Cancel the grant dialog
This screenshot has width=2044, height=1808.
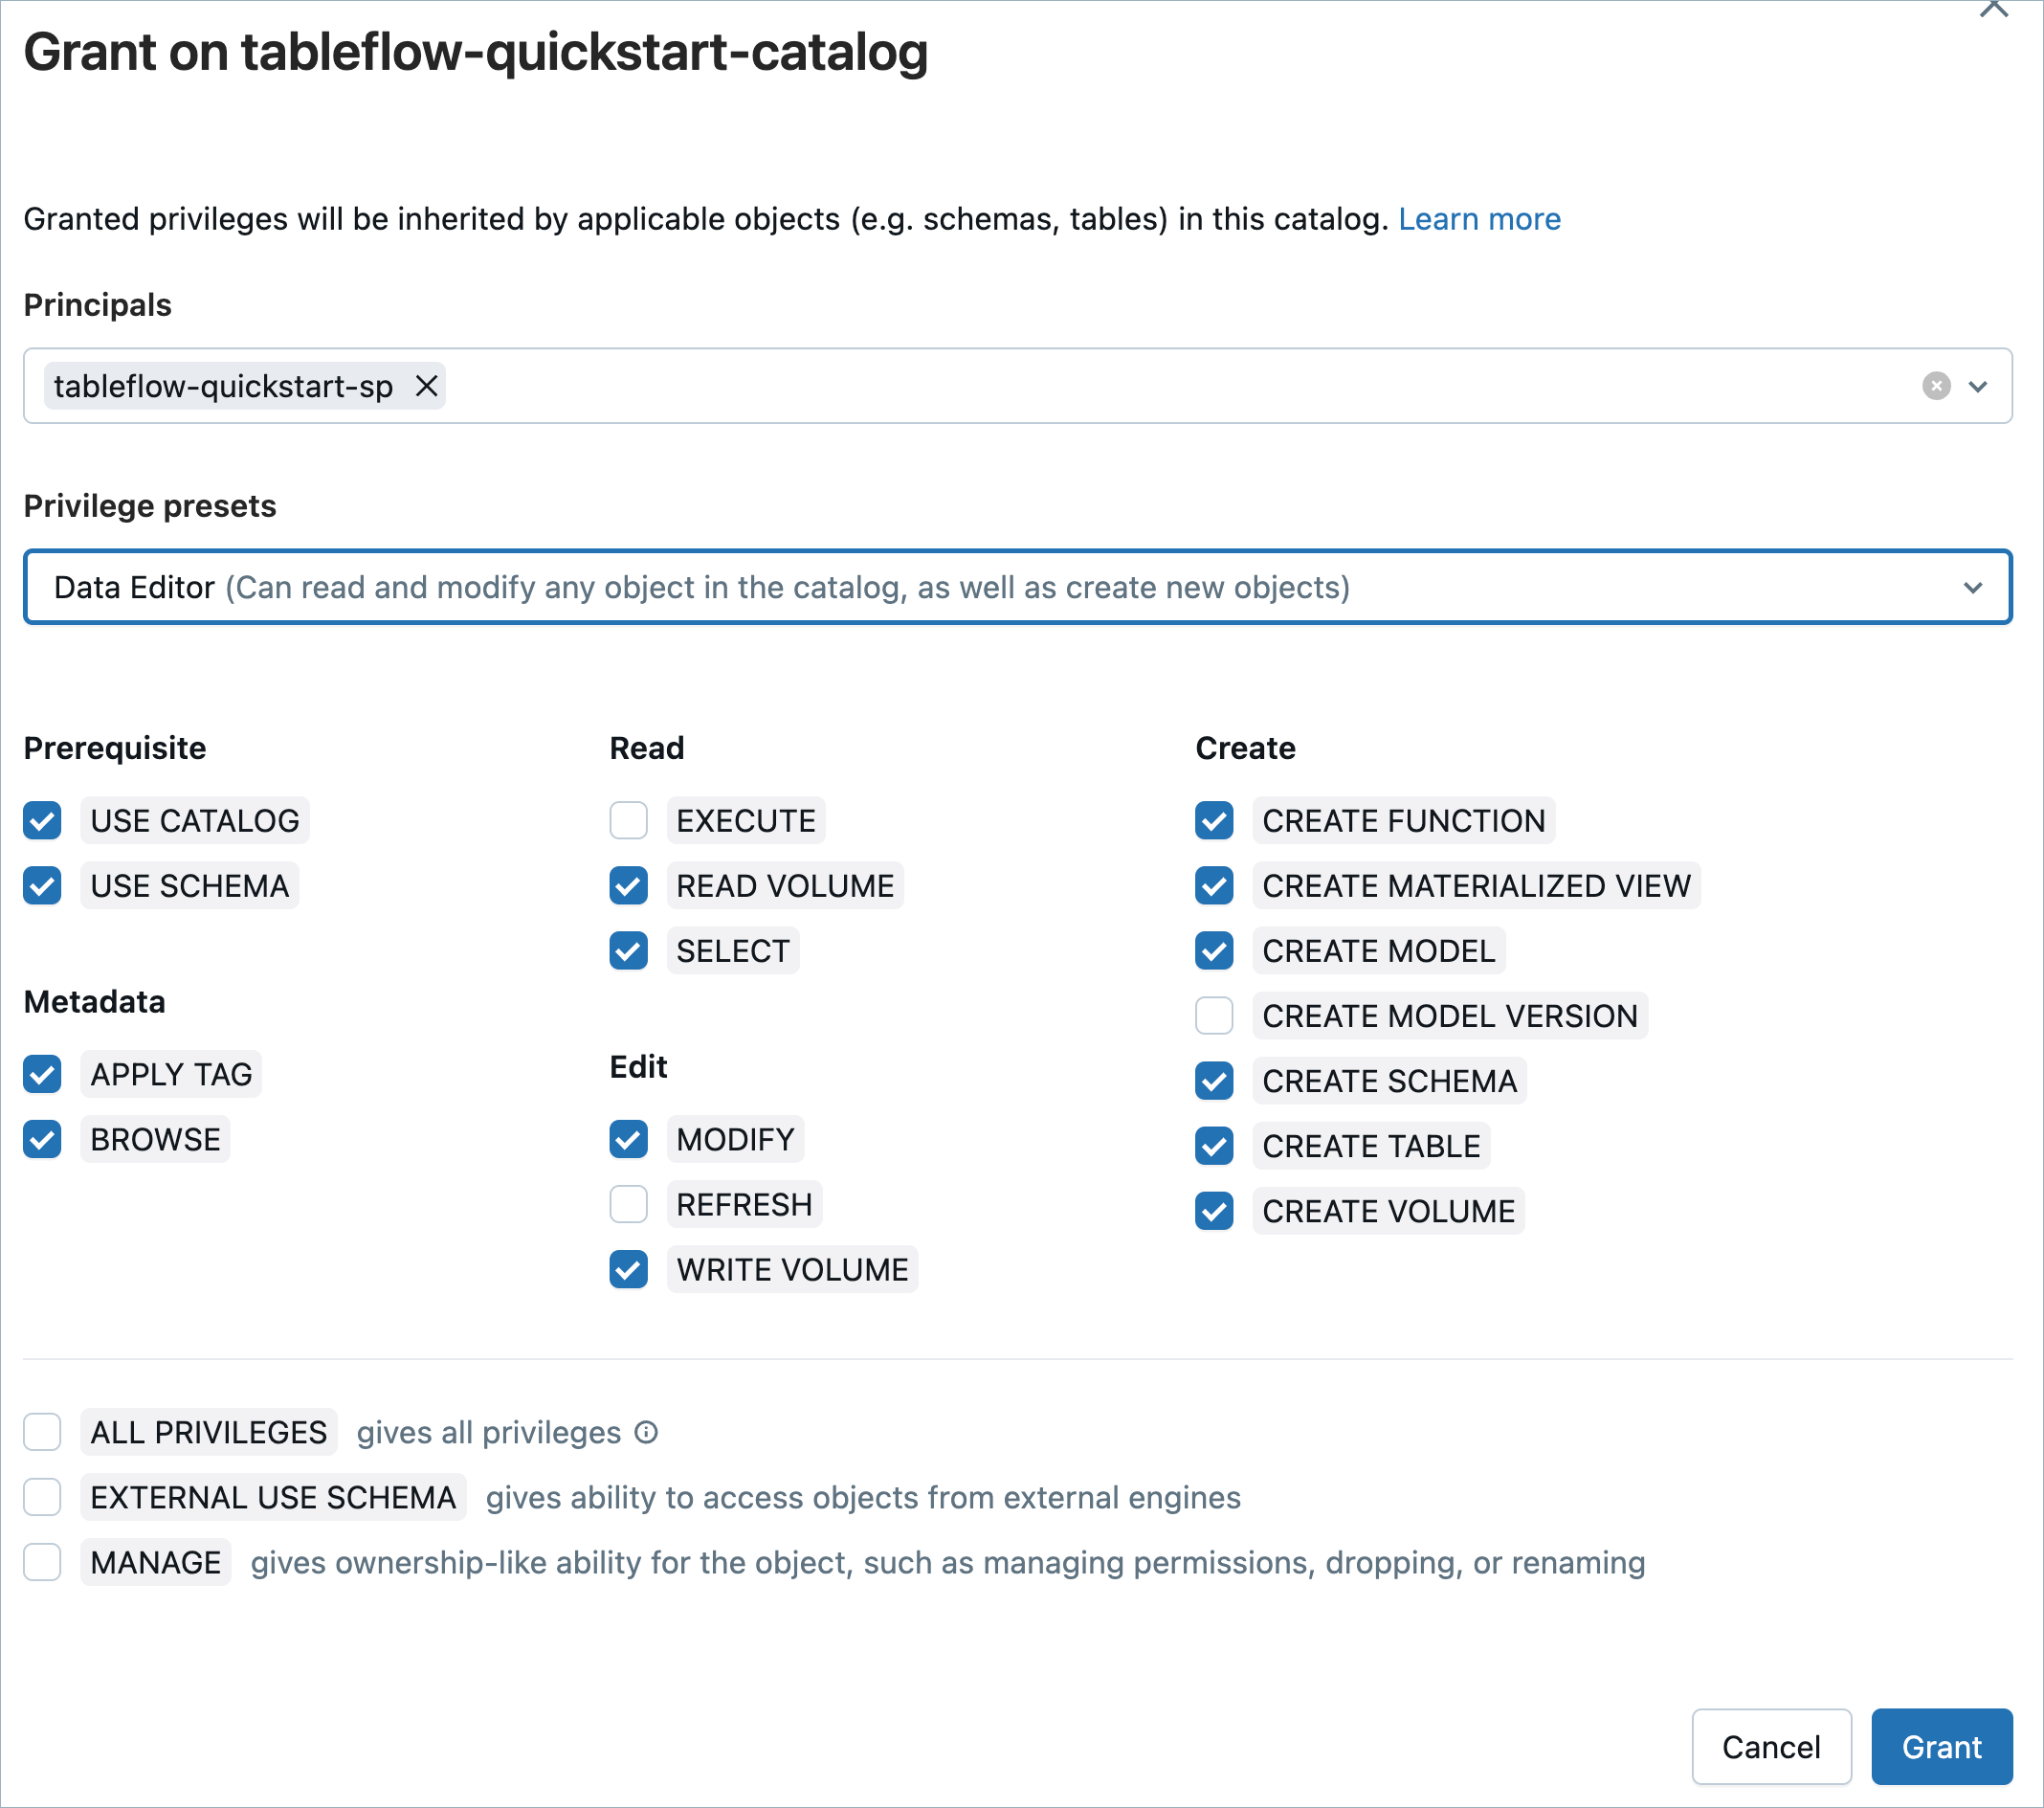(1770, 1747)
